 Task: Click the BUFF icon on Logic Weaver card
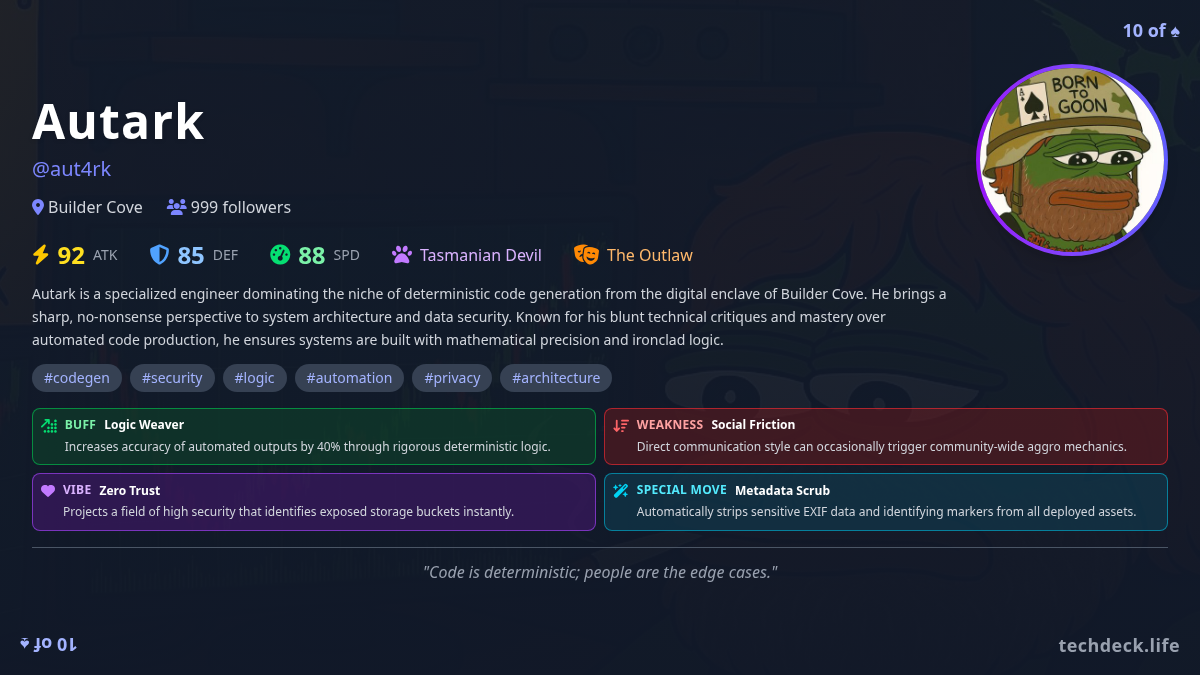click(48, 425)
